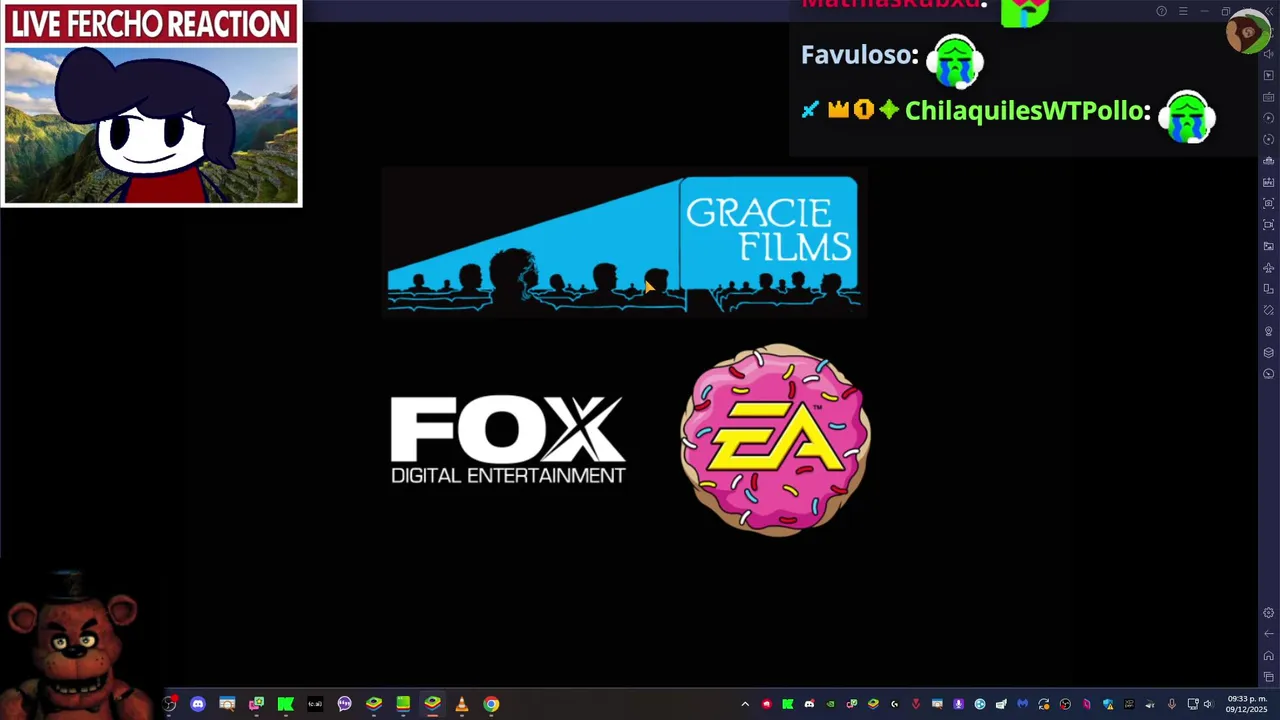Click the EA donut logo
Screen dimensions: 1280x720
pos(775,439)
